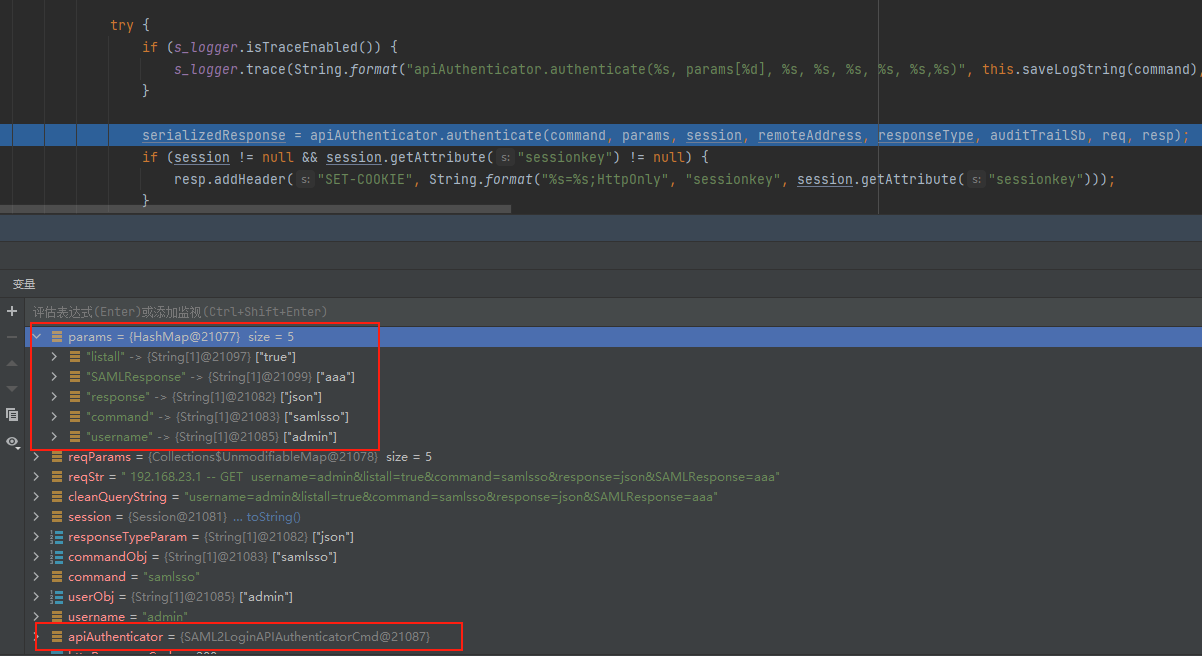Click the evaluate expression input field
The image size is (1202, 656).
[x=400, y=312]
